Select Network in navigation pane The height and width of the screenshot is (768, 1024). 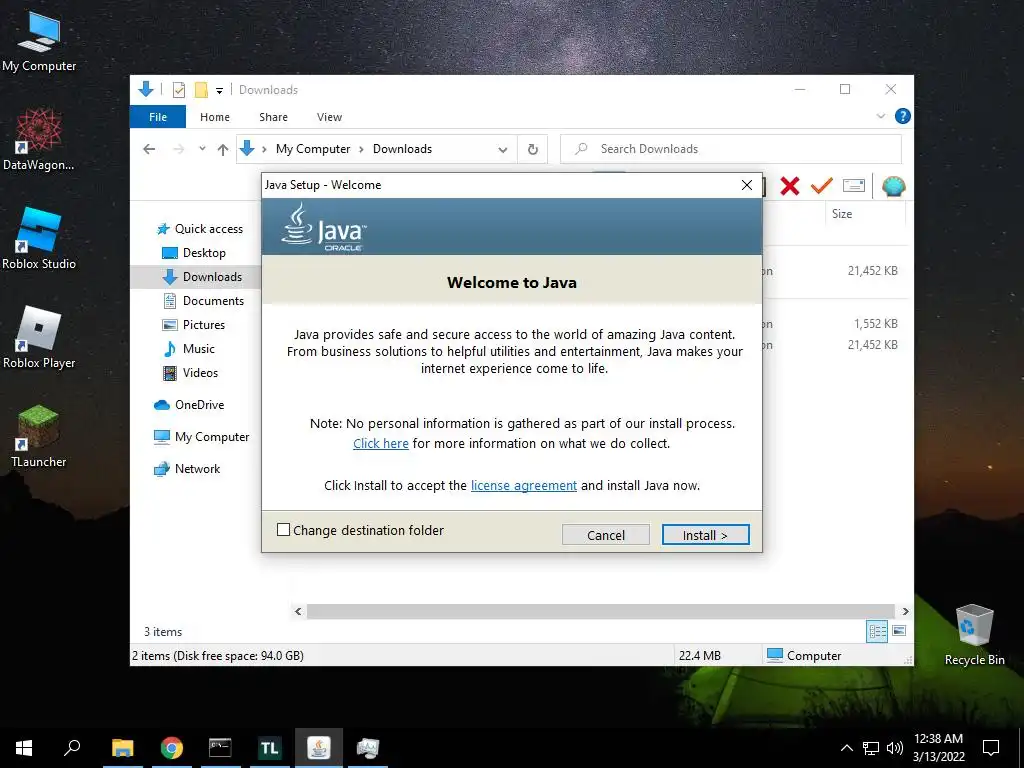(187, 469)
